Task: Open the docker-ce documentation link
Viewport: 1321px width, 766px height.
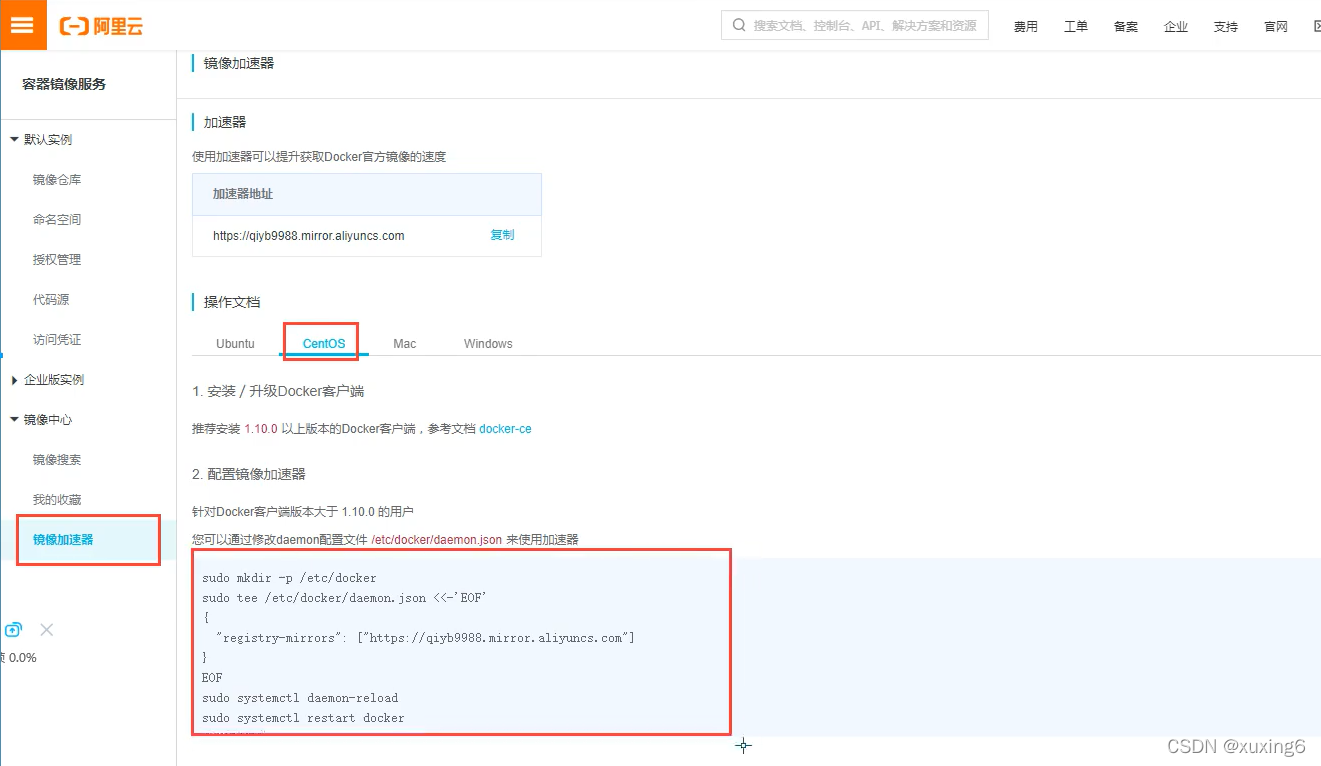Action: point(505,429)
